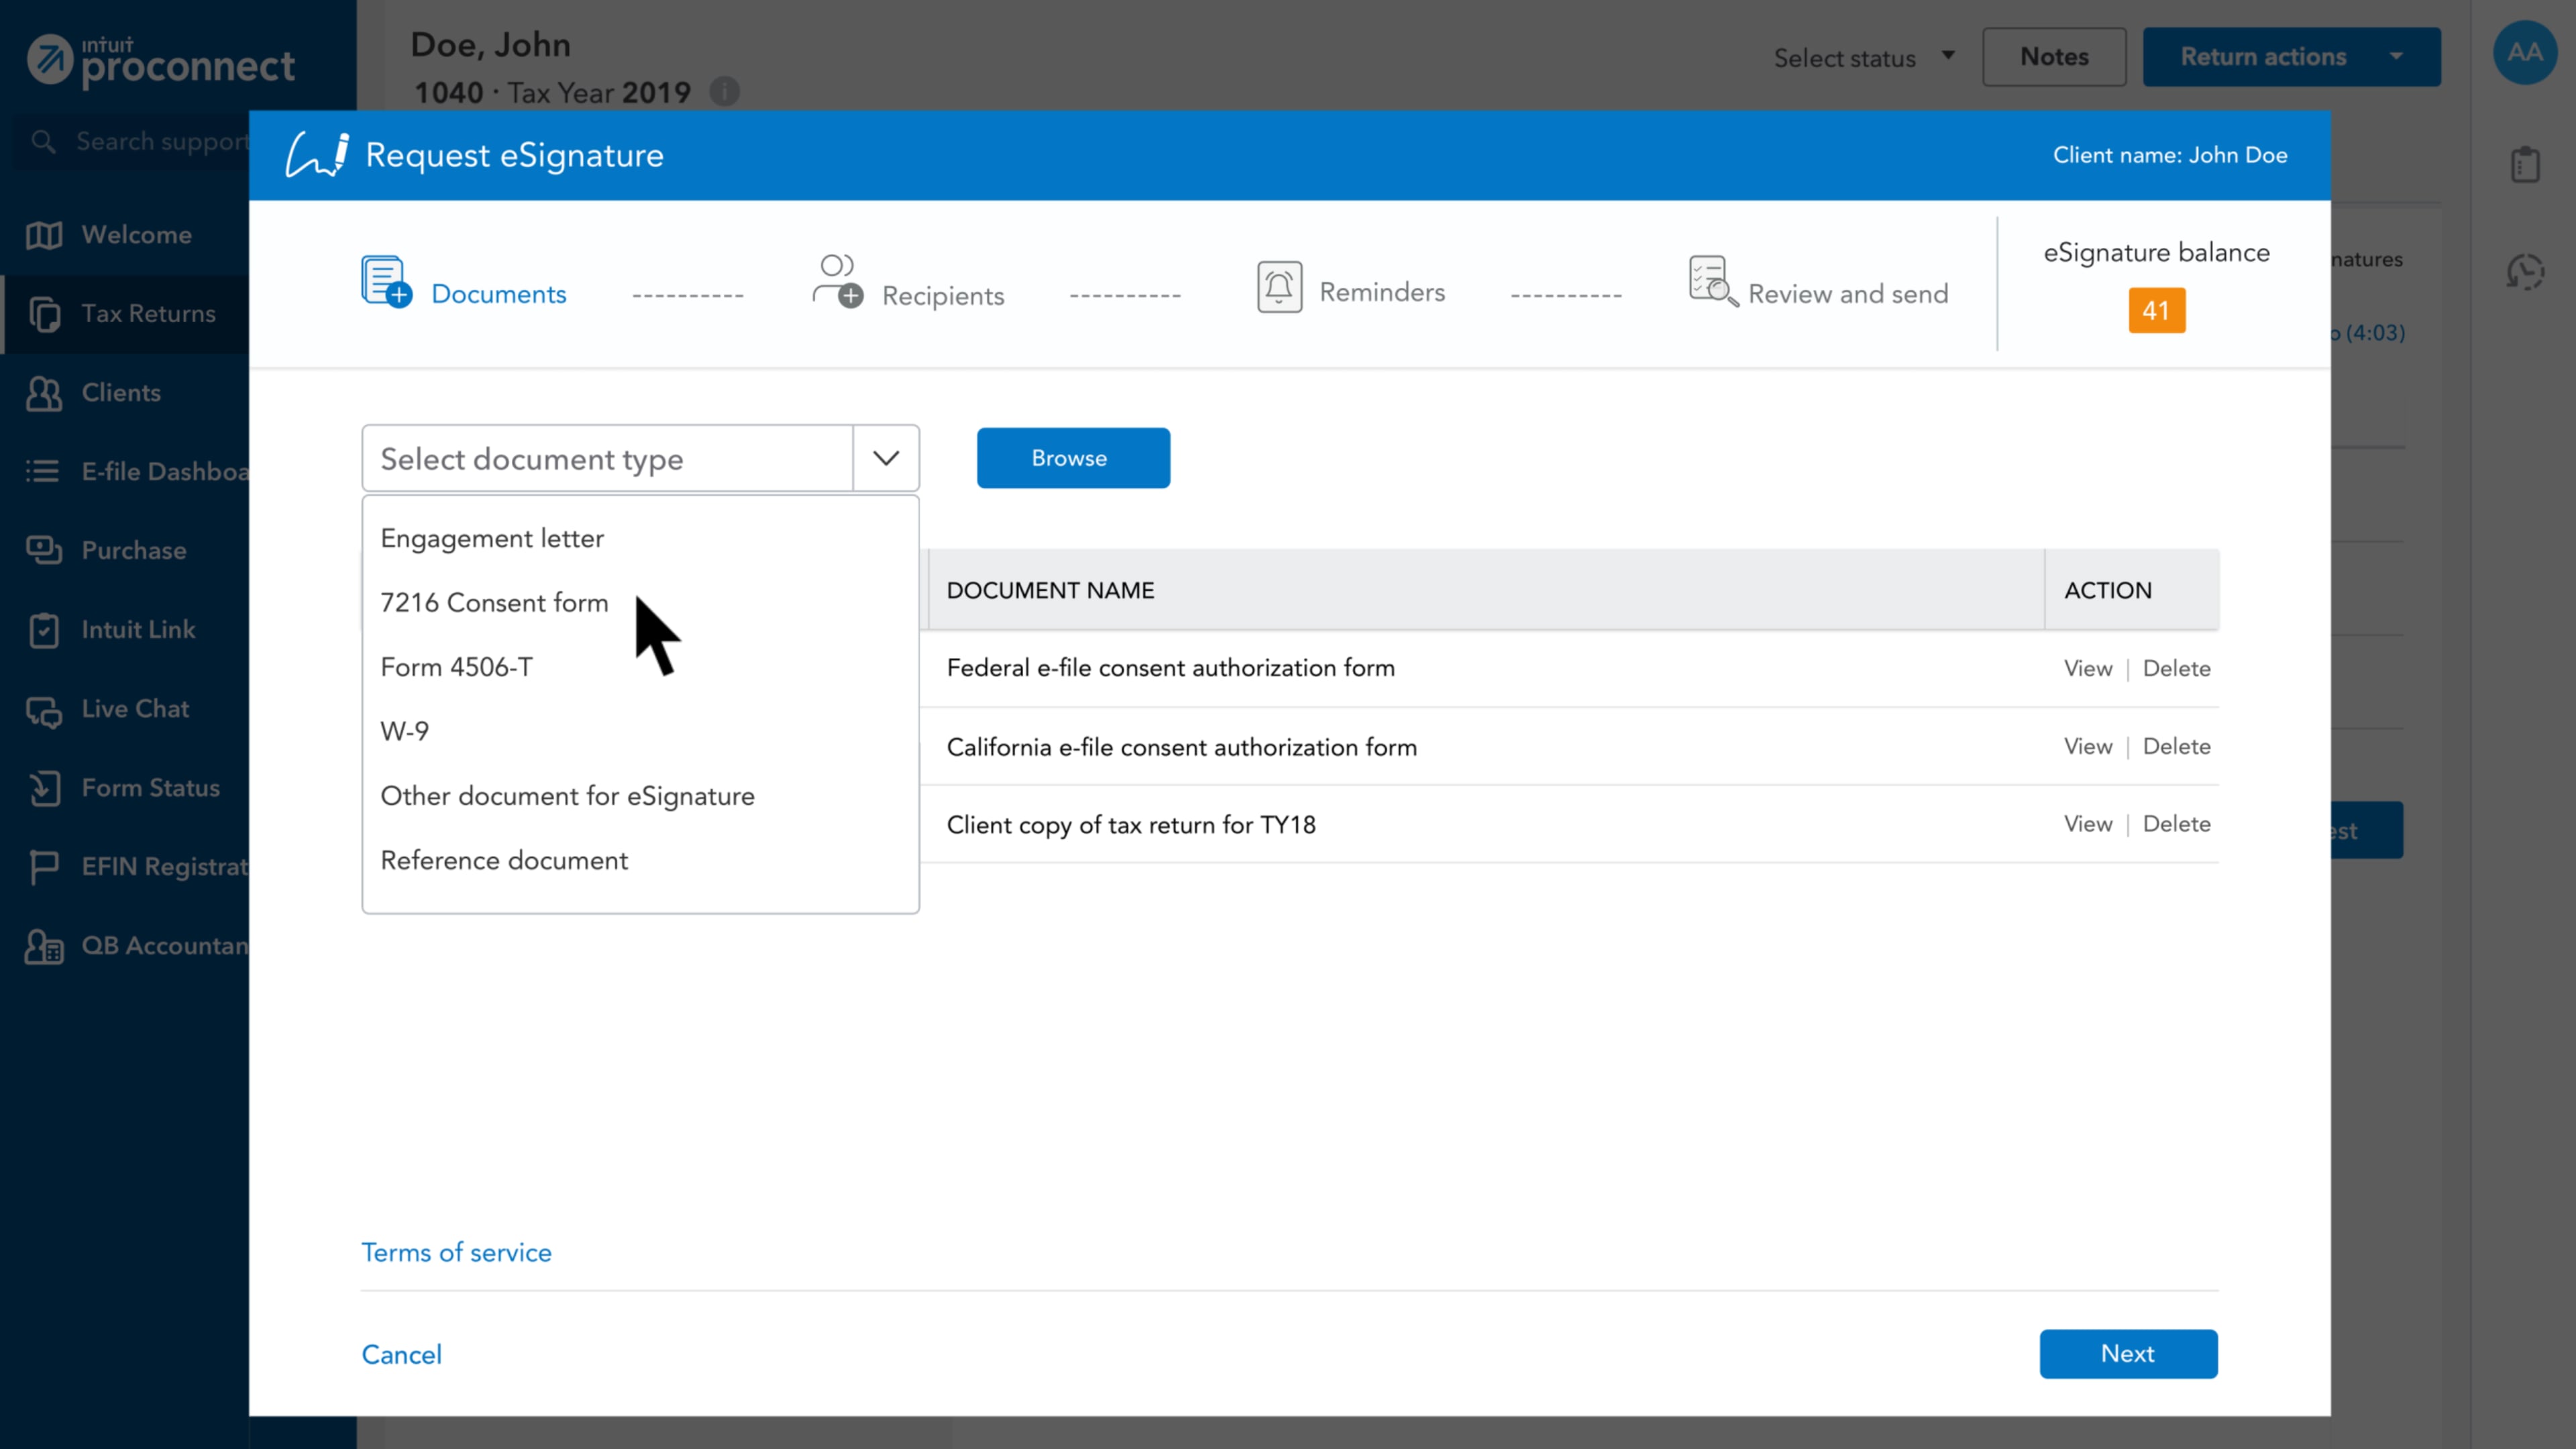Screen dimensions: 2576x1449
Task: Click the Next button
Action: 2127,1354
